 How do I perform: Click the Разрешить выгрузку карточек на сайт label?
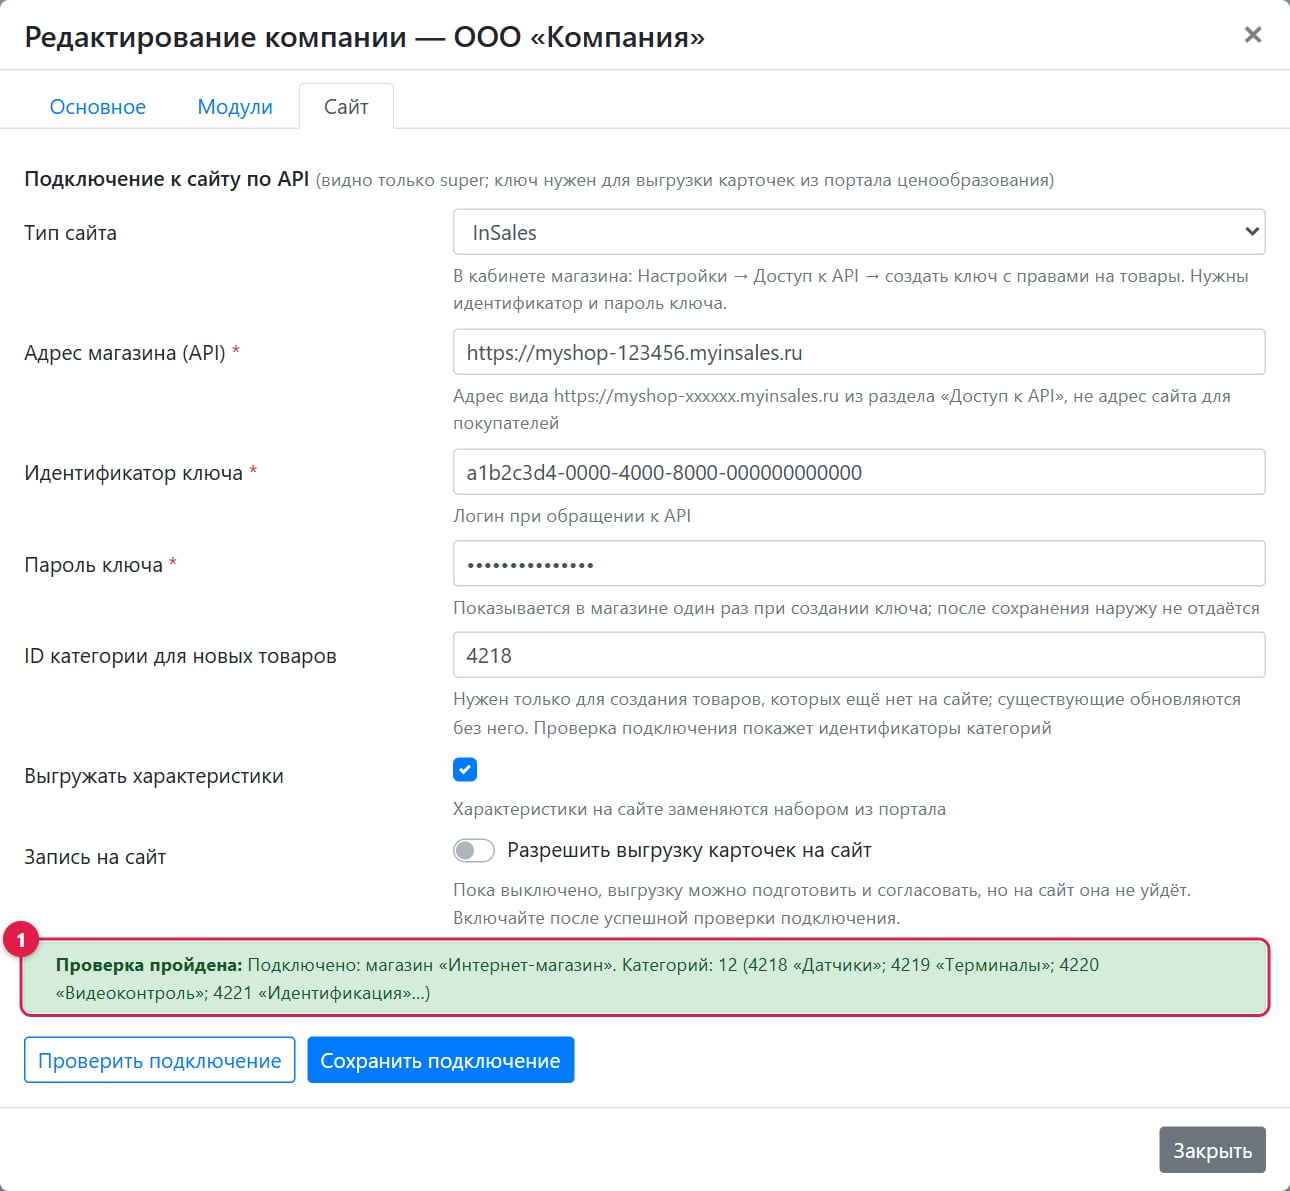[x=689, y=851]
